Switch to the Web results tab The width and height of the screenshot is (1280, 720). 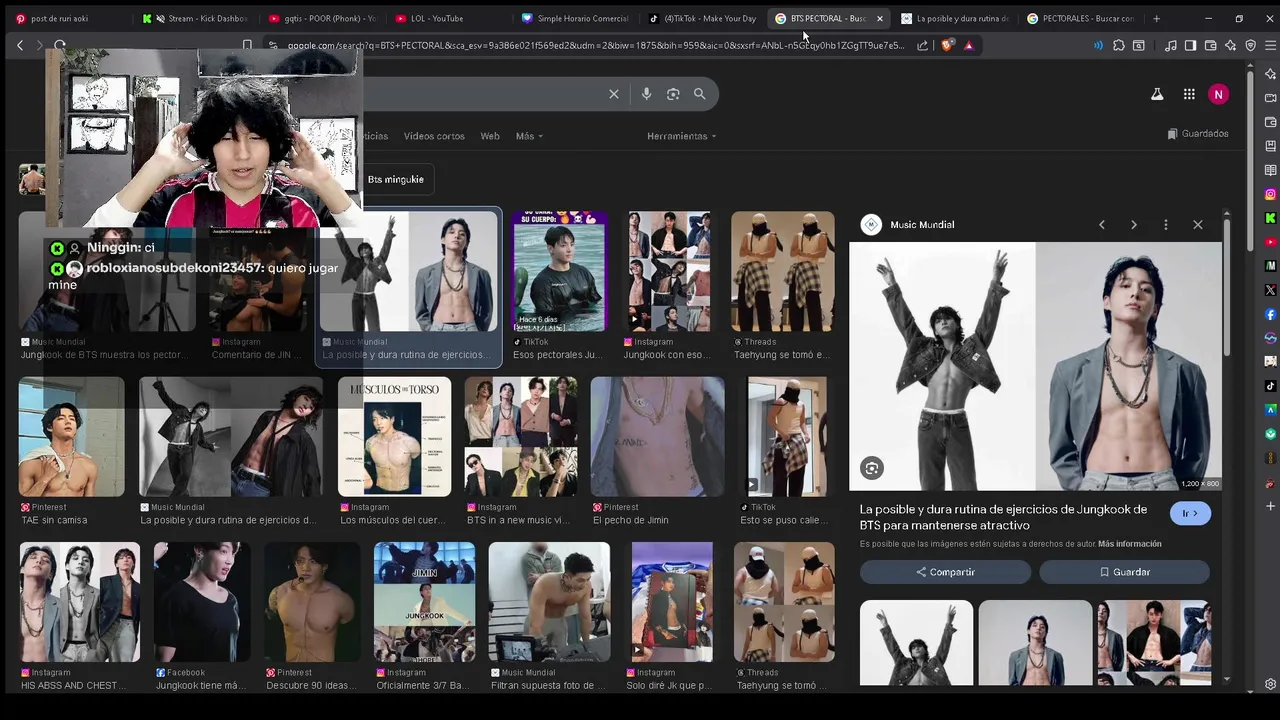[x=490, y=136]
